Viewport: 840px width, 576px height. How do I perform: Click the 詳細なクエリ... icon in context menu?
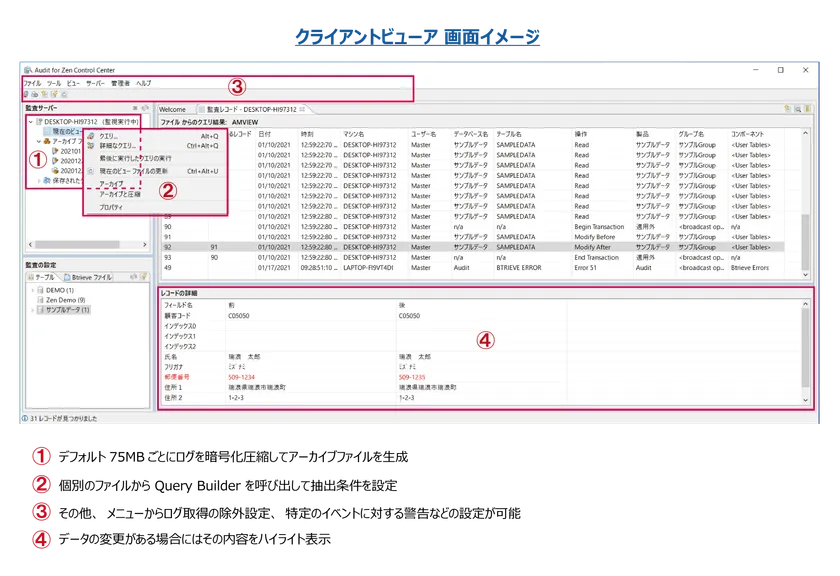[x=91, y=146]
